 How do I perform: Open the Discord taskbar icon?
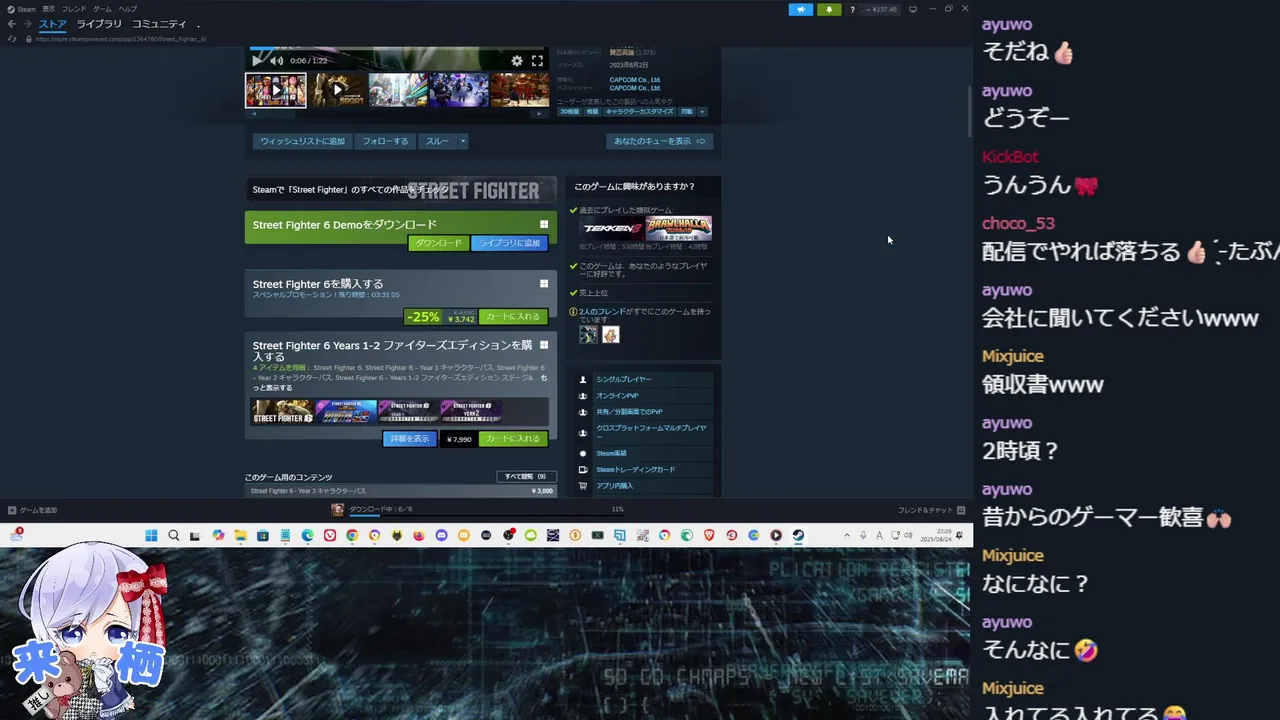(x=441, y=536)
